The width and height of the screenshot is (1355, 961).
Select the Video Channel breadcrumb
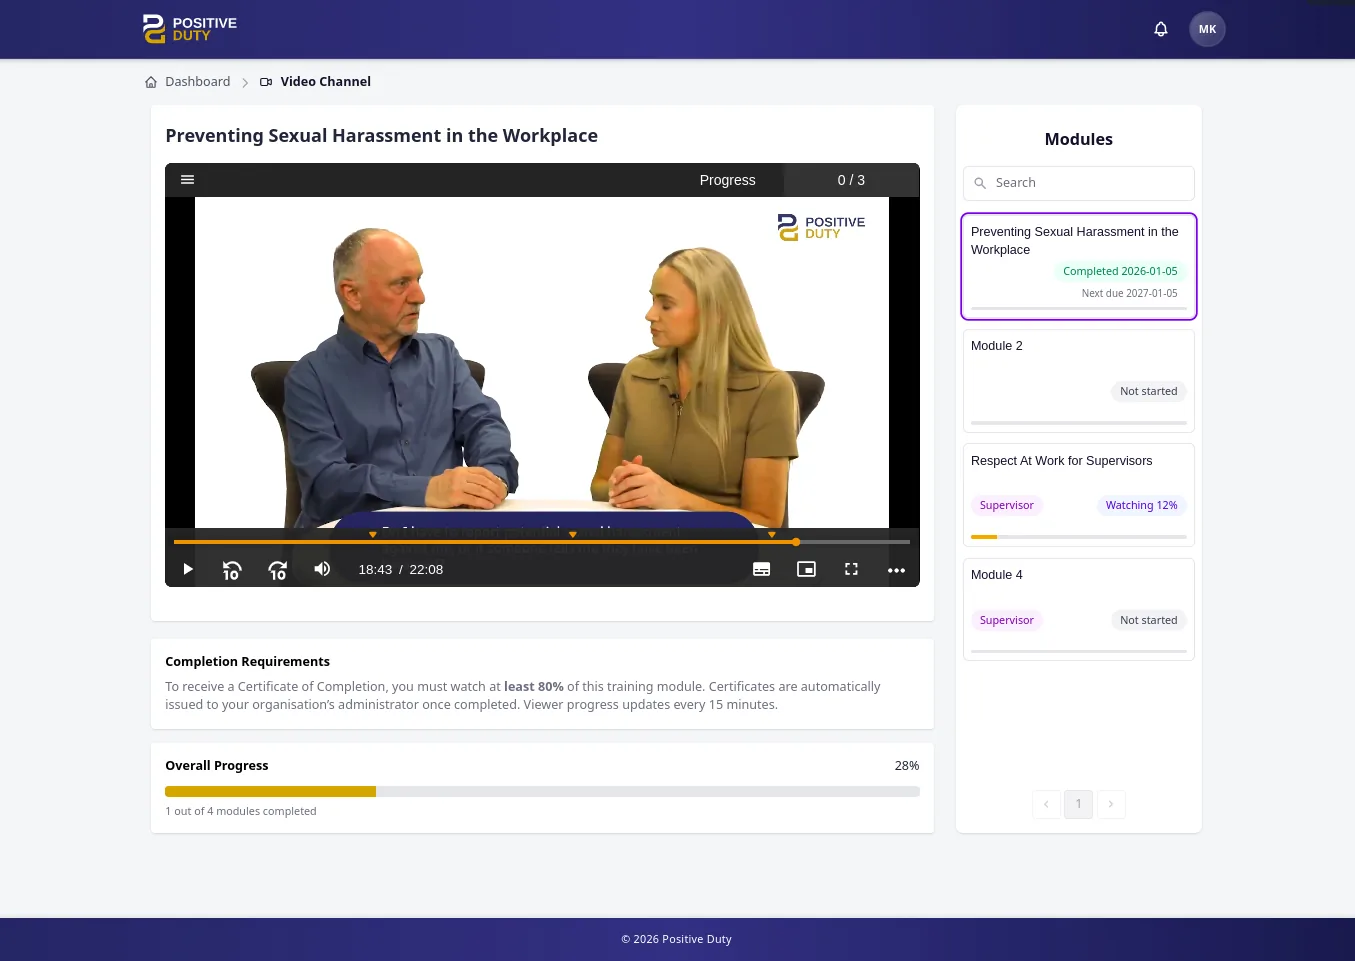[325, 81]
